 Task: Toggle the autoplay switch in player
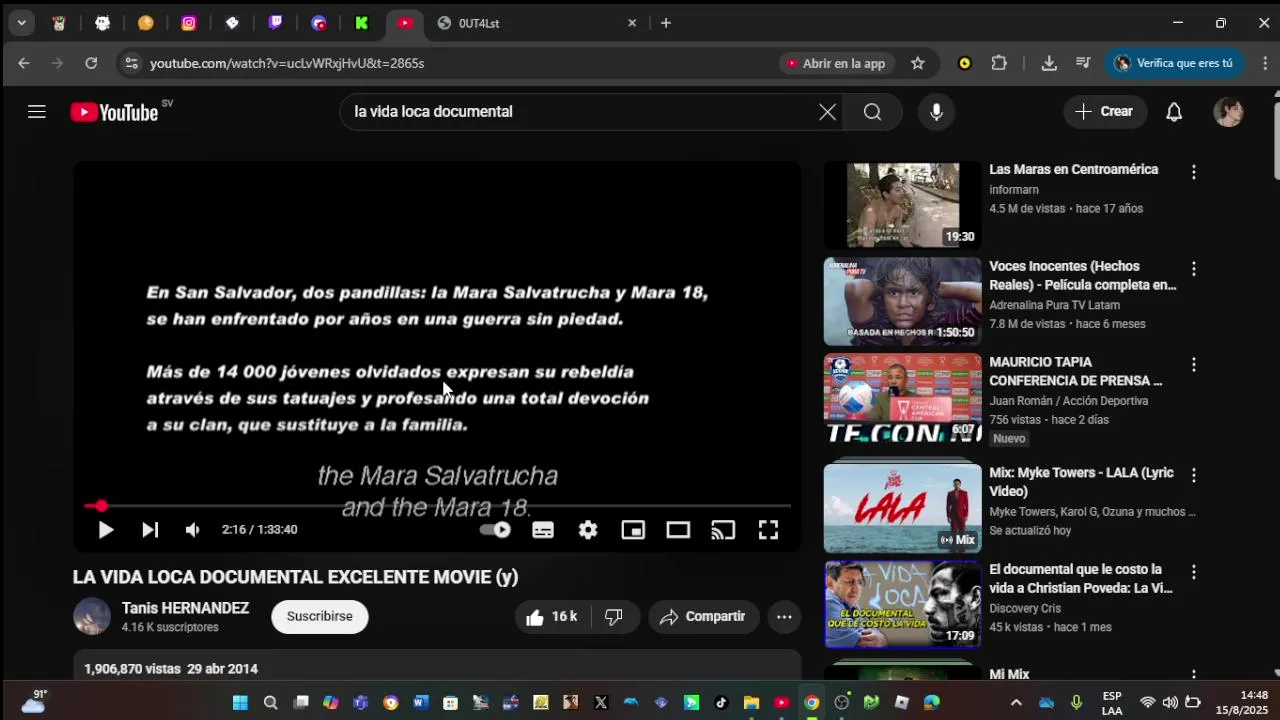[495, 530]
